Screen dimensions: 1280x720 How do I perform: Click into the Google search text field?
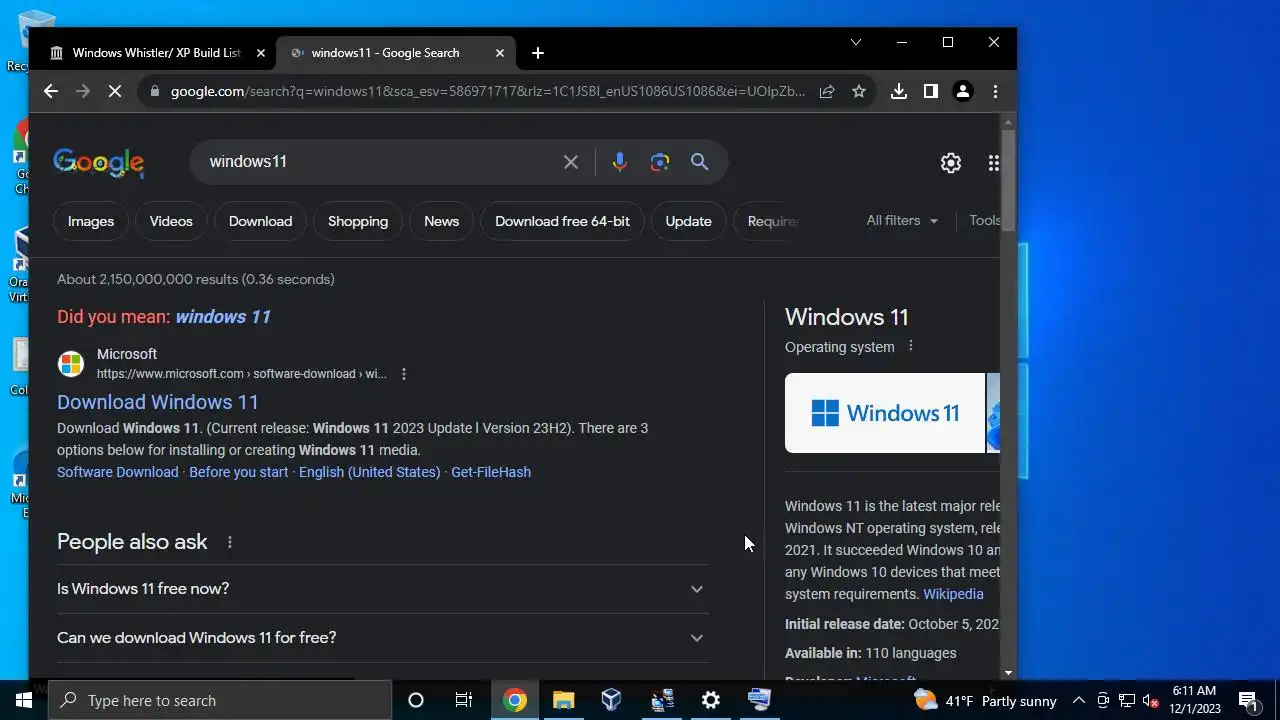pos(380,162)
